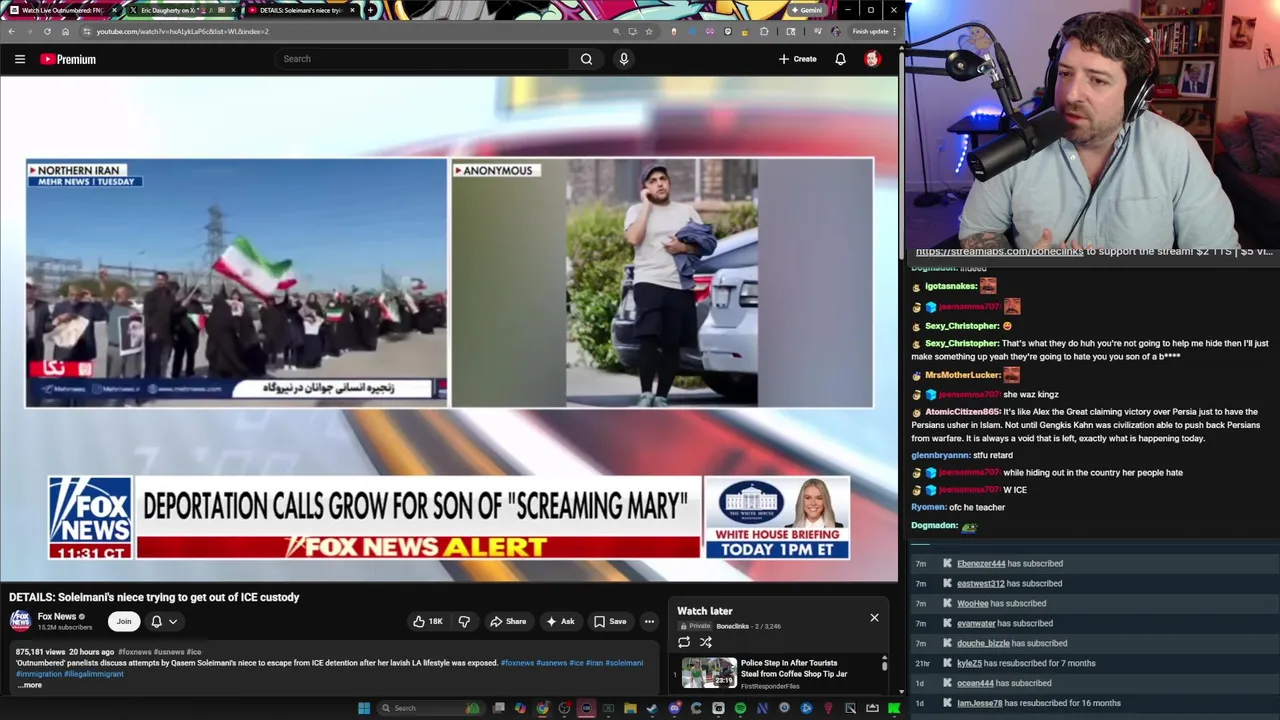Image resolution: width=1280 pixels, height=720 pixels.
Task: Switch to Eric Daugherty on X tab
Action: click(x=182, y=10)
